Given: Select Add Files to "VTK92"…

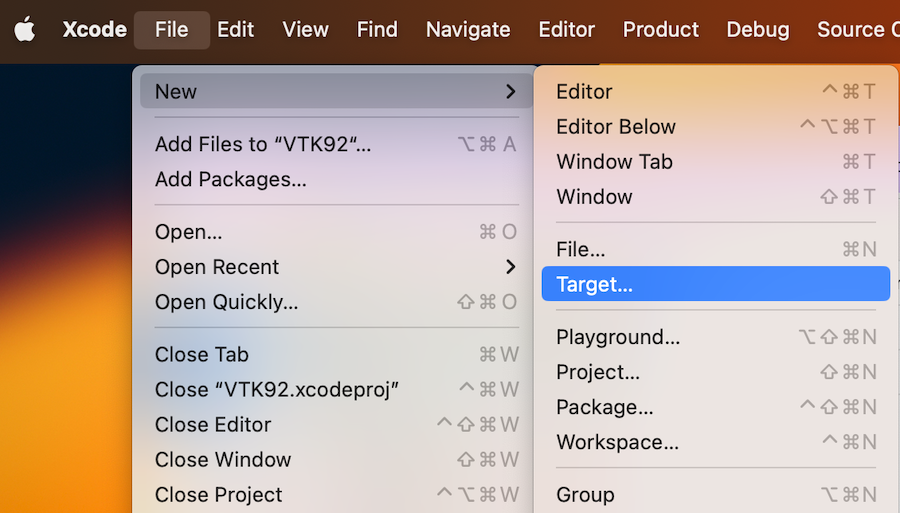Looking at the screenshot, I should coord(262,144).
